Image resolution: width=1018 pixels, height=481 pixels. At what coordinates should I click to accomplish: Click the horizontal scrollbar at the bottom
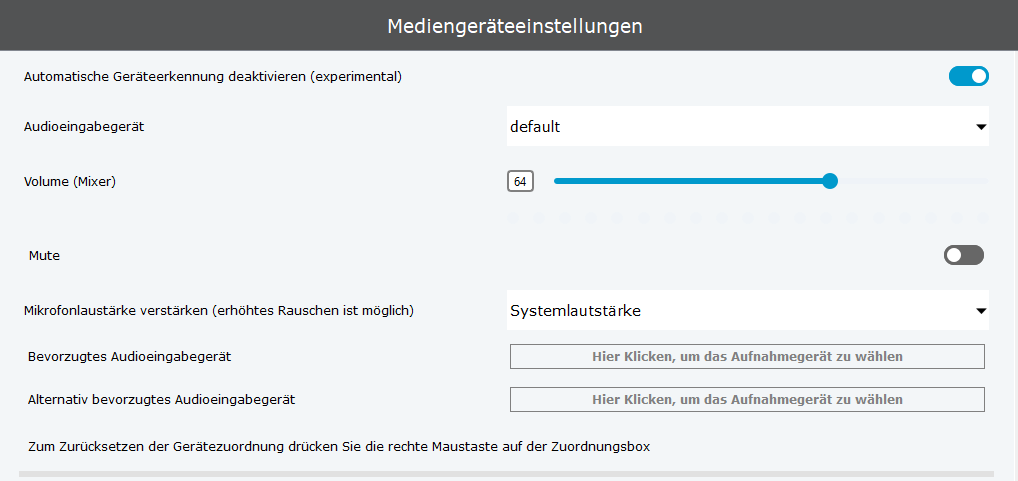pyautogui.click(x=506, y=474)
